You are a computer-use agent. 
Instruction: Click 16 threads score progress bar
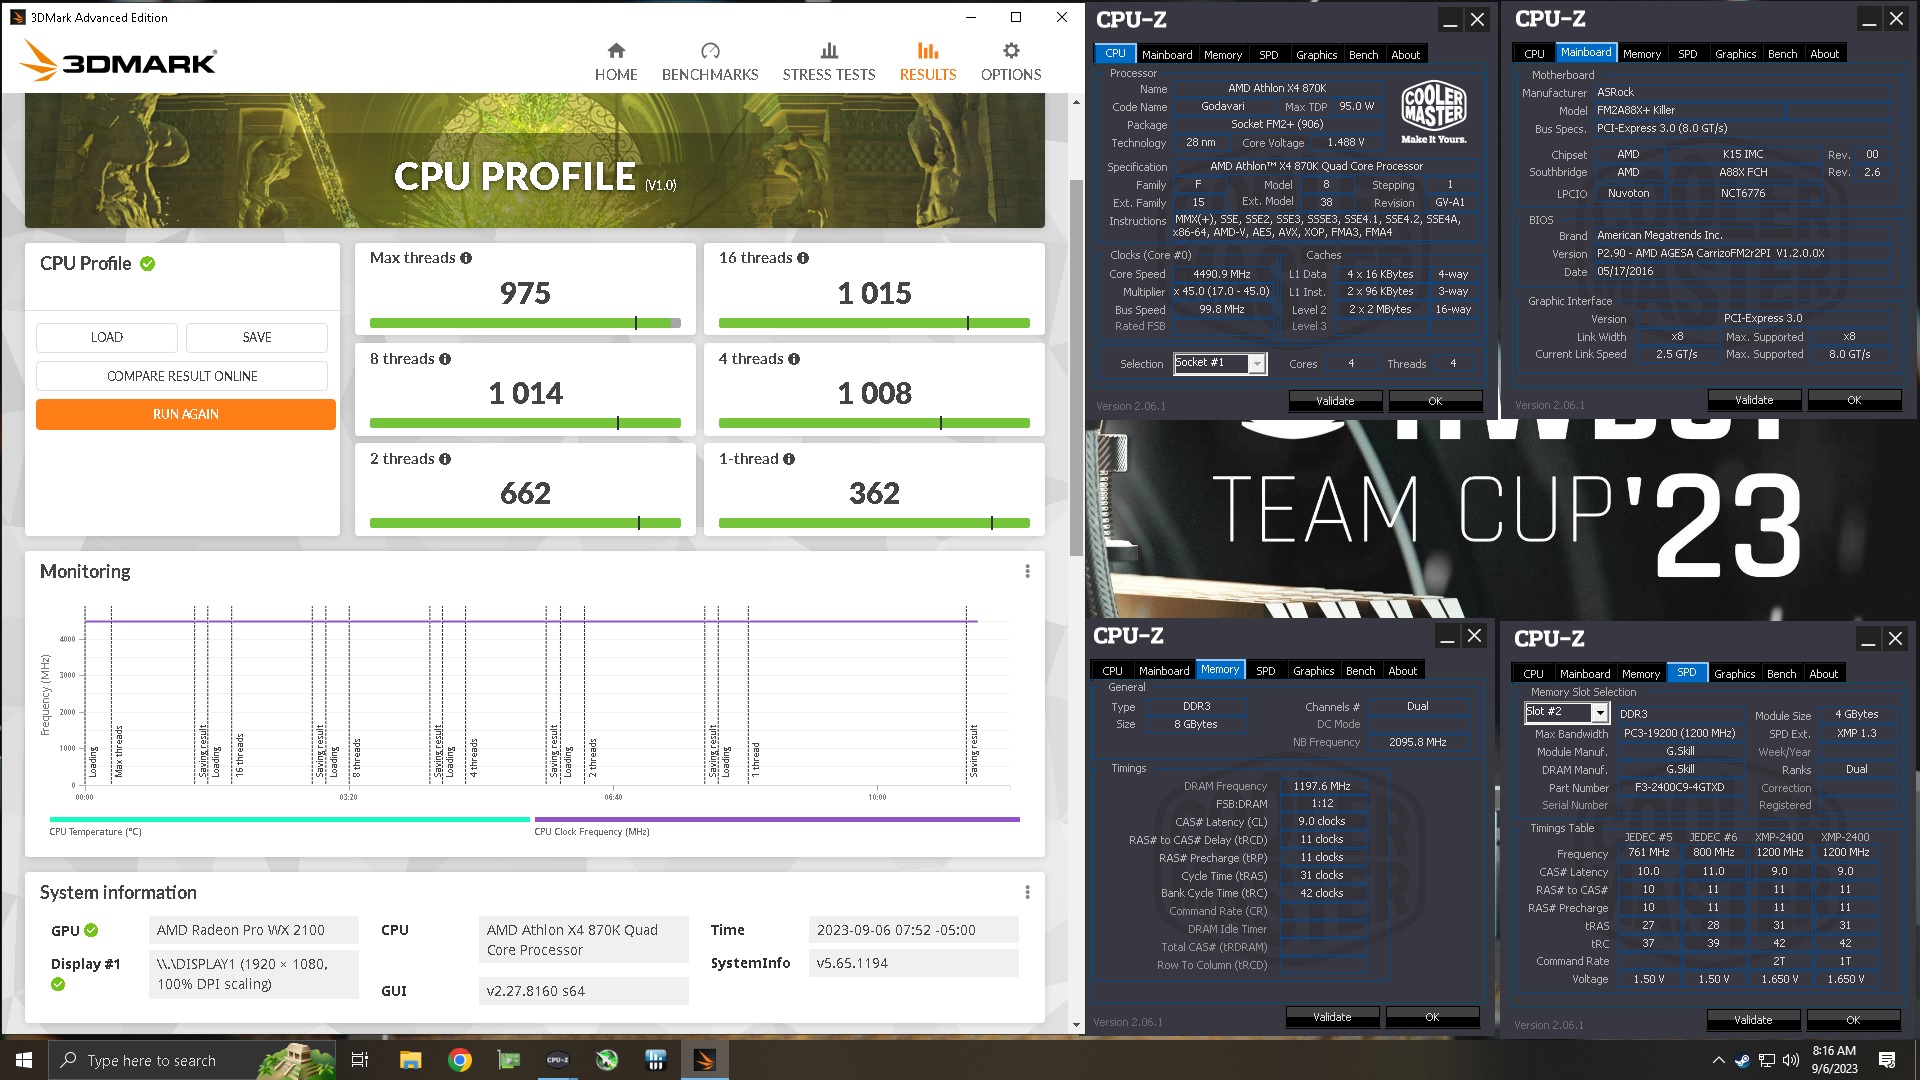coord(874,323)
